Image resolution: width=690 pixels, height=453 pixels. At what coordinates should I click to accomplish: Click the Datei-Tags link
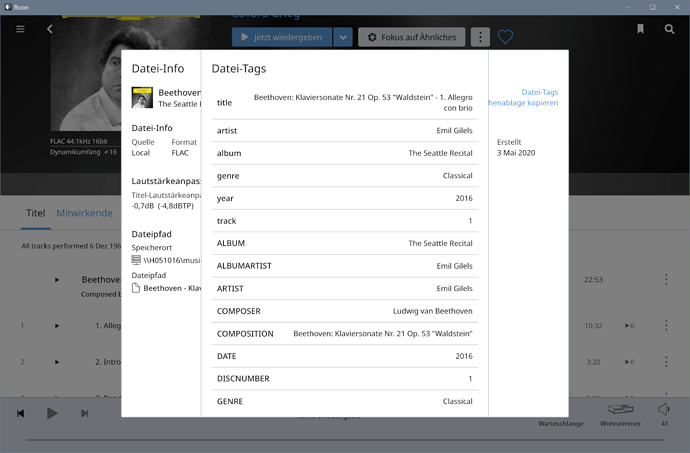(x=540, y=92)
